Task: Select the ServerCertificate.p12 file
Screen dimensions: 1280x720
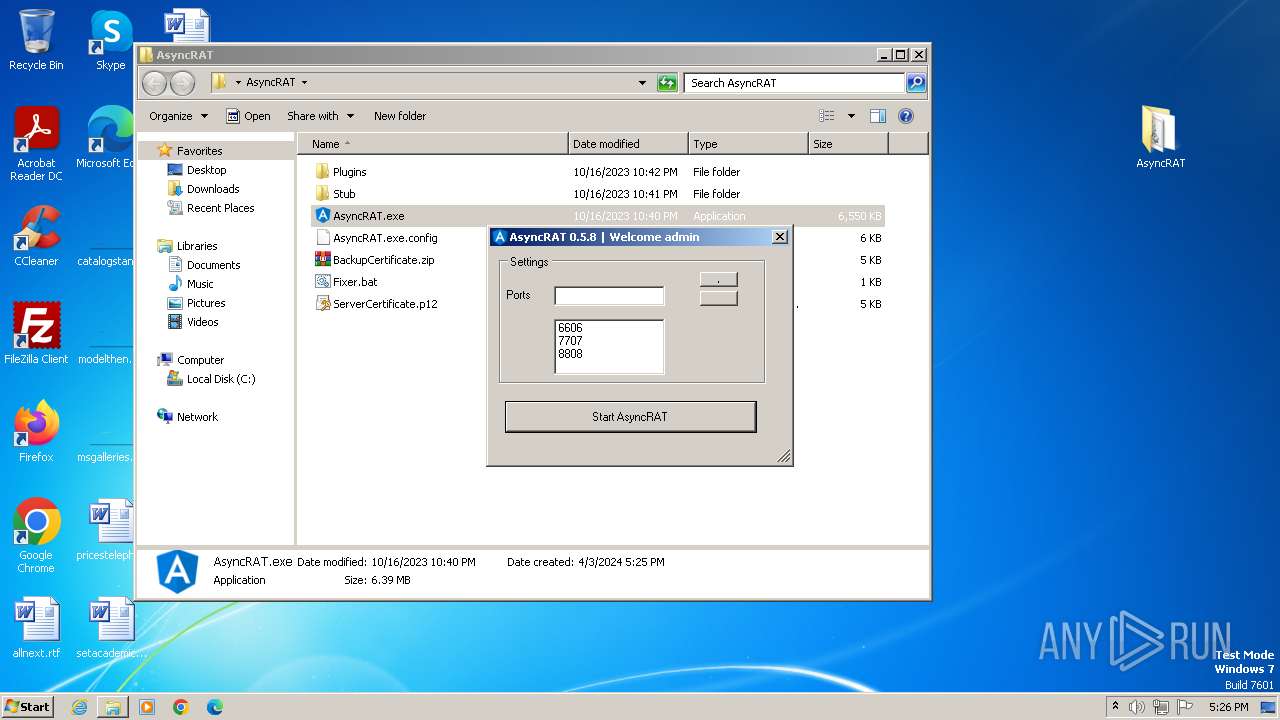Action: (385, 304)
